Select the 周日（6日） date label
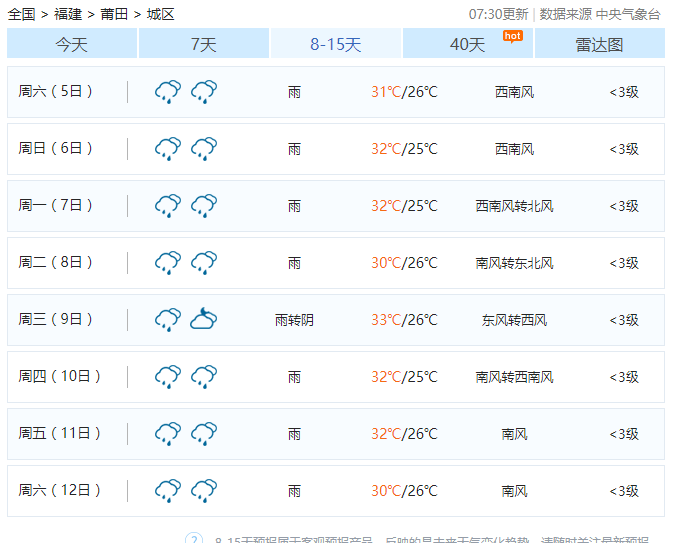This screenshot has height=543, width=674. pyautogui.click(x=55, y=148)
